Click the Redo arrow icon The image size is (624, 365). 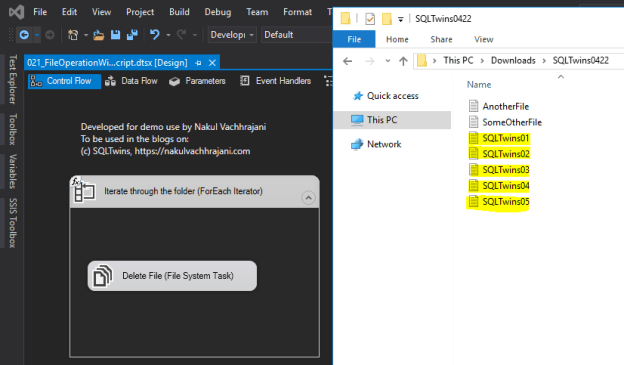tap(181, 35)
